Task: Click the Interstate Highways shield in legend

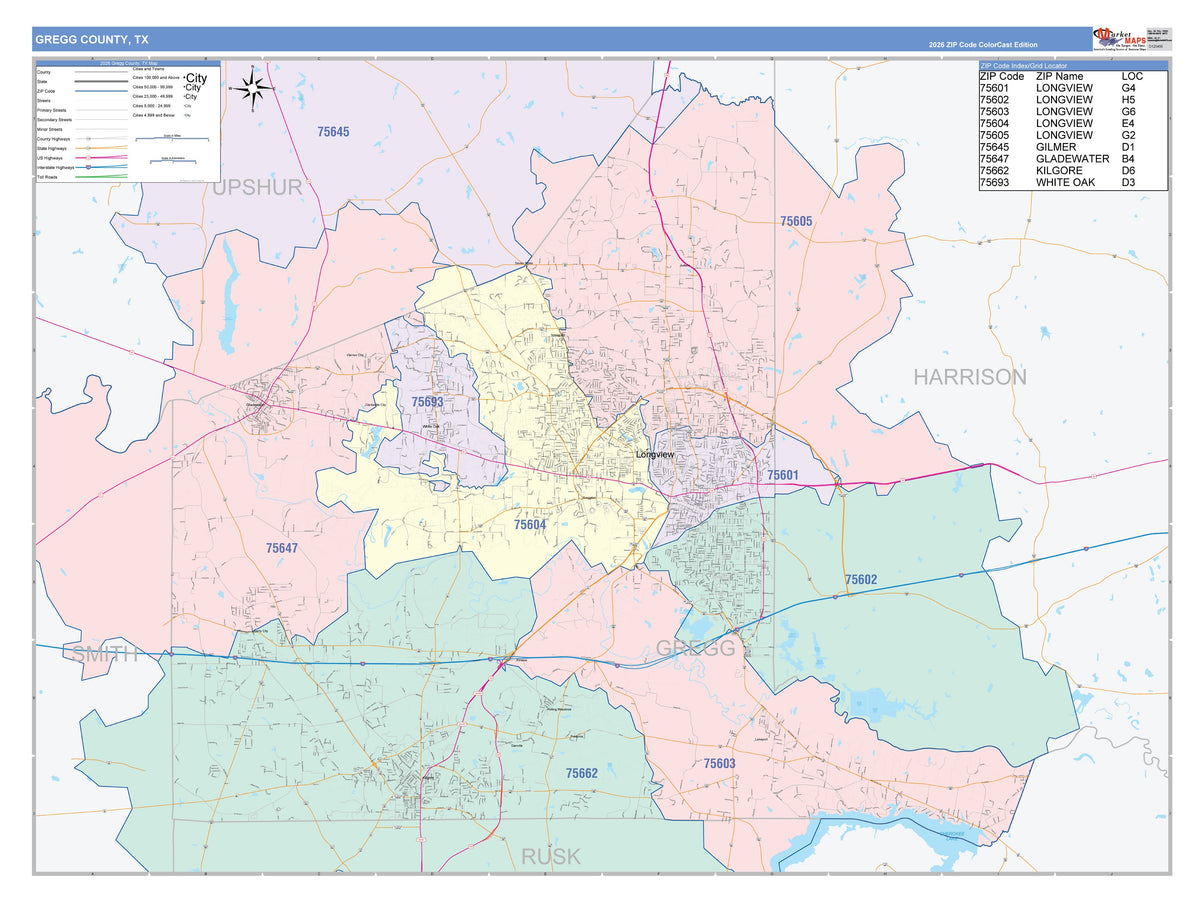Action: tap(88, 167)
